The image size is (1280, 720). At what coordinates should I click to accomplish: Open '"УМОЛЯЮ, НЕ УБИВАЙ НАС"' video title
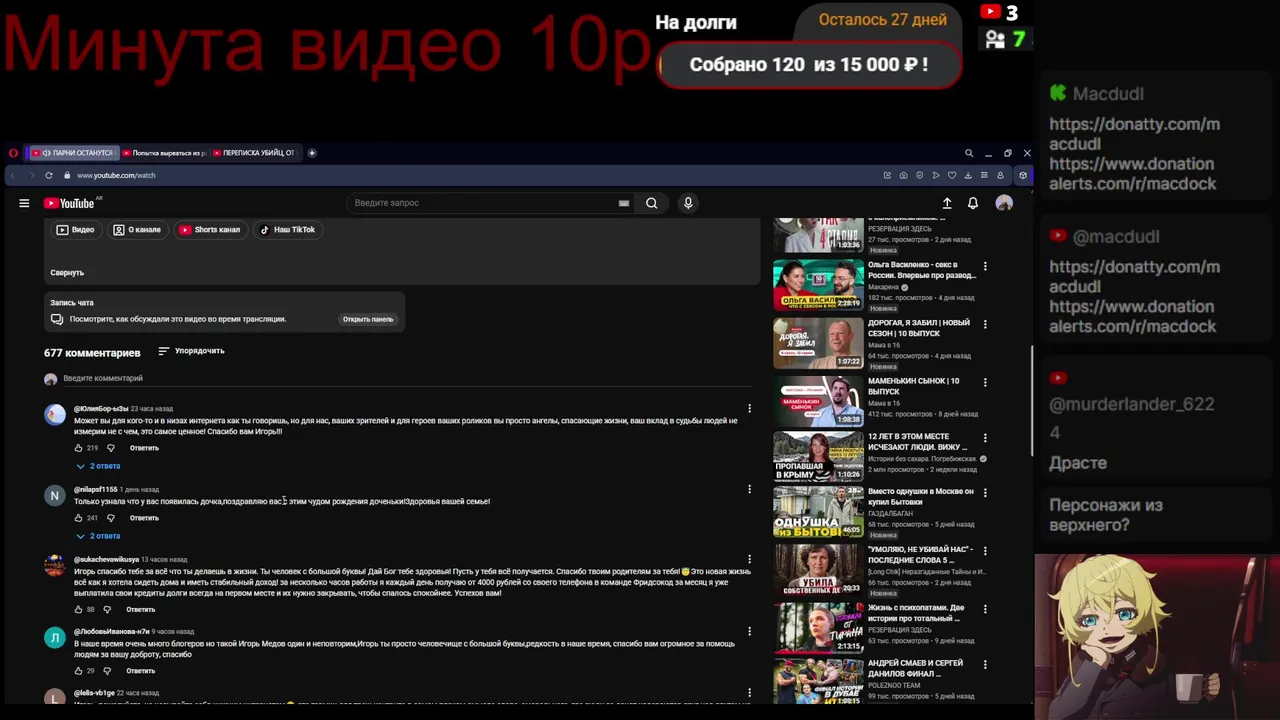tap(920, 555)
